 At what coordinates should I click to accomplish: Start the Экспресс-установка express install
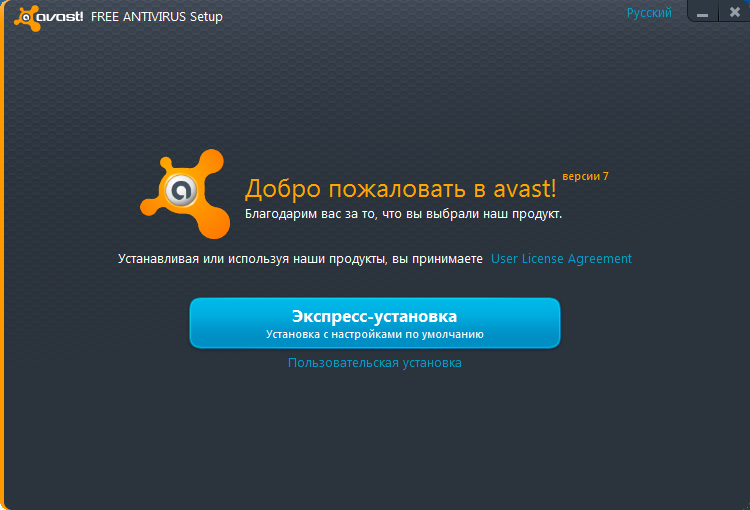pos(375,323)
